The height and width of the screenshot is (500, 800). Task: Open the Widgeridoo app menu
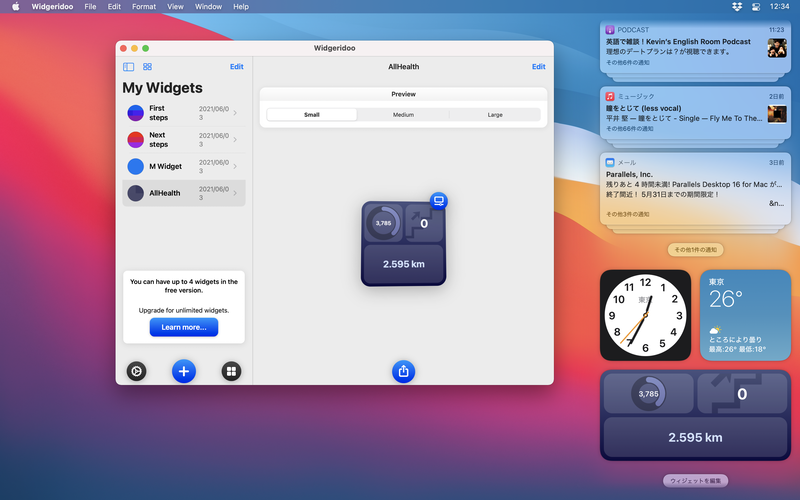[52, 7]
